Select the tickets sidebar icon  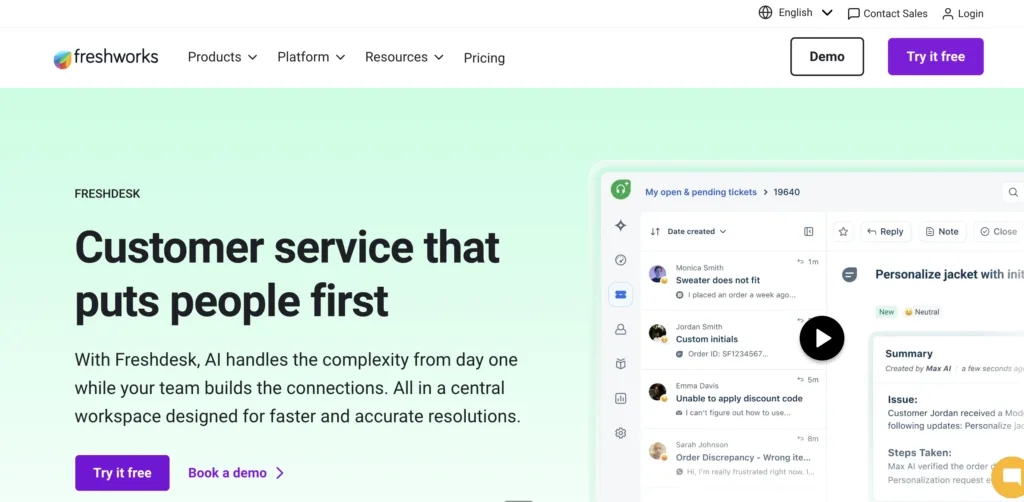pyautogui.click(x=620, y=295)
